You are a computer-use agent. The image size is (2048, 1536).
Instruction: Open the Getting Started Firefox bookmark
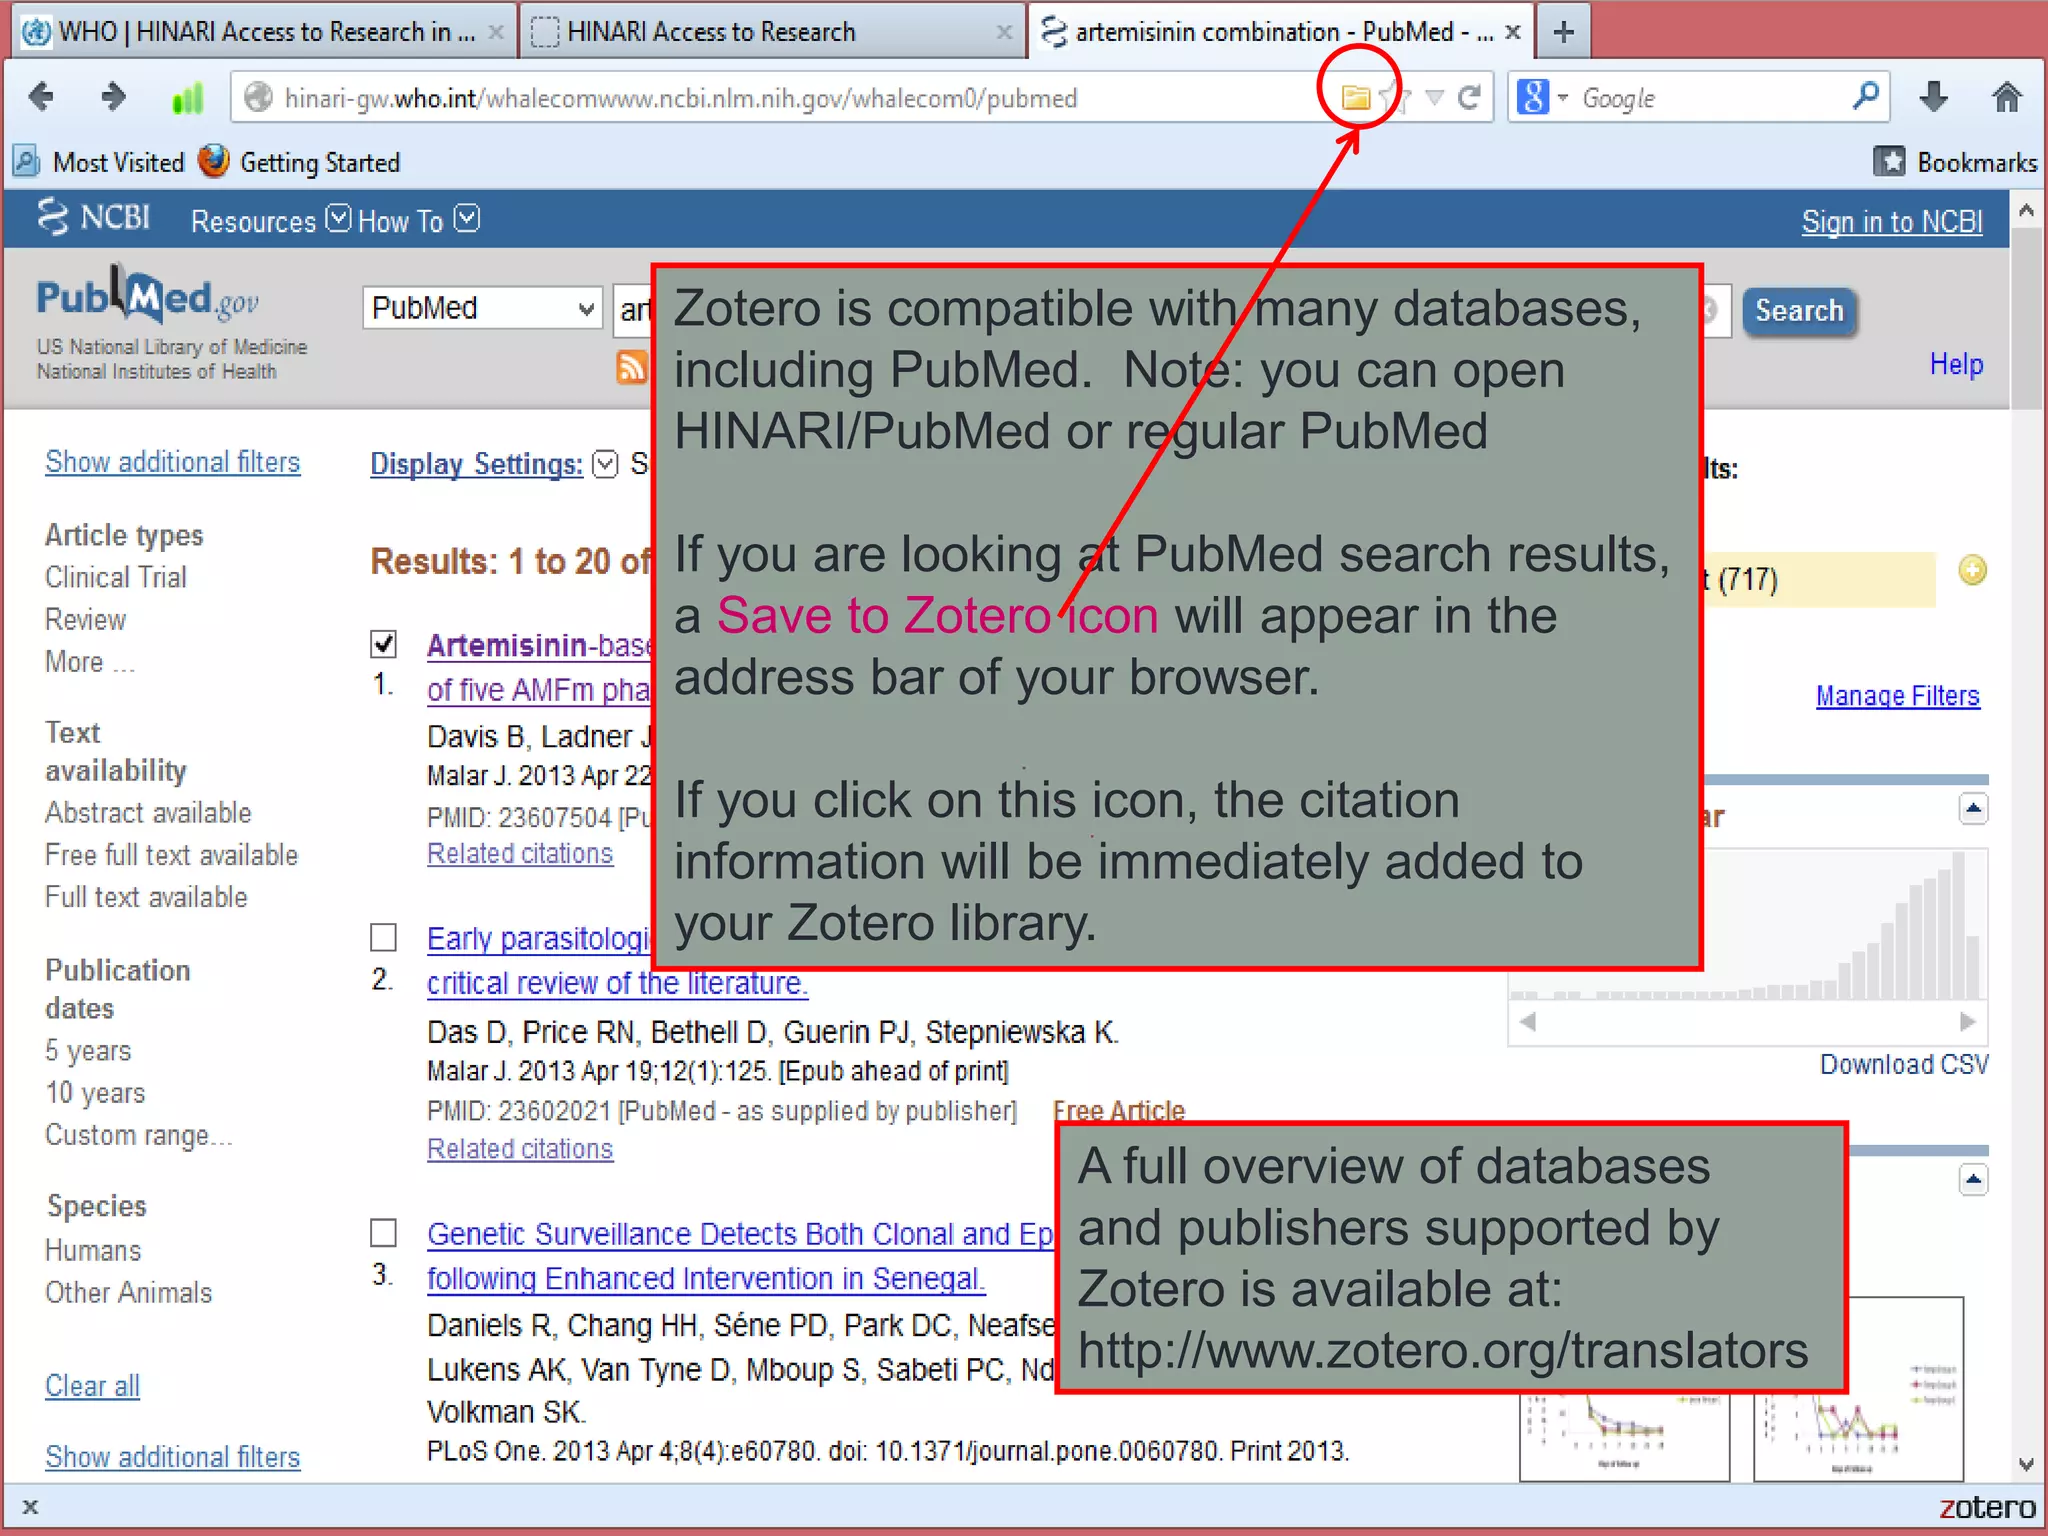[299, 161]
